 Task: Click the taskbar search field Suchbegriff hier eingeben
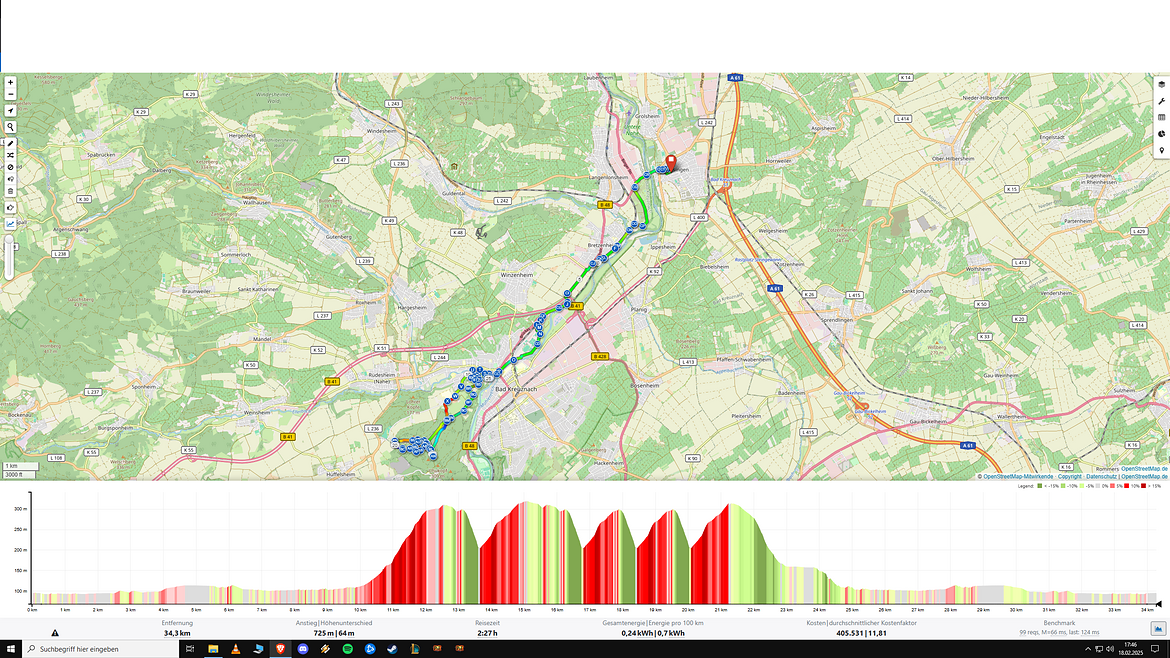[101, 649]
